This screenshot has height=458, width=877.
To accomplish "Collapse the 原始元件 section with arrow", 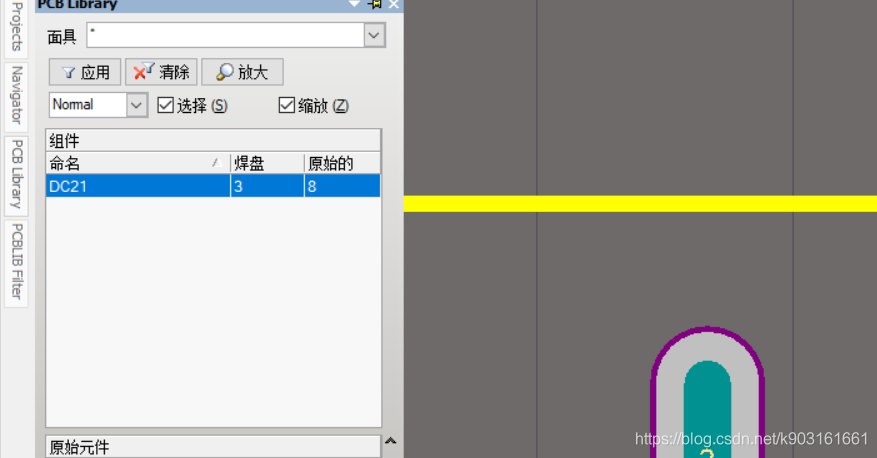I will pos(390,441).
